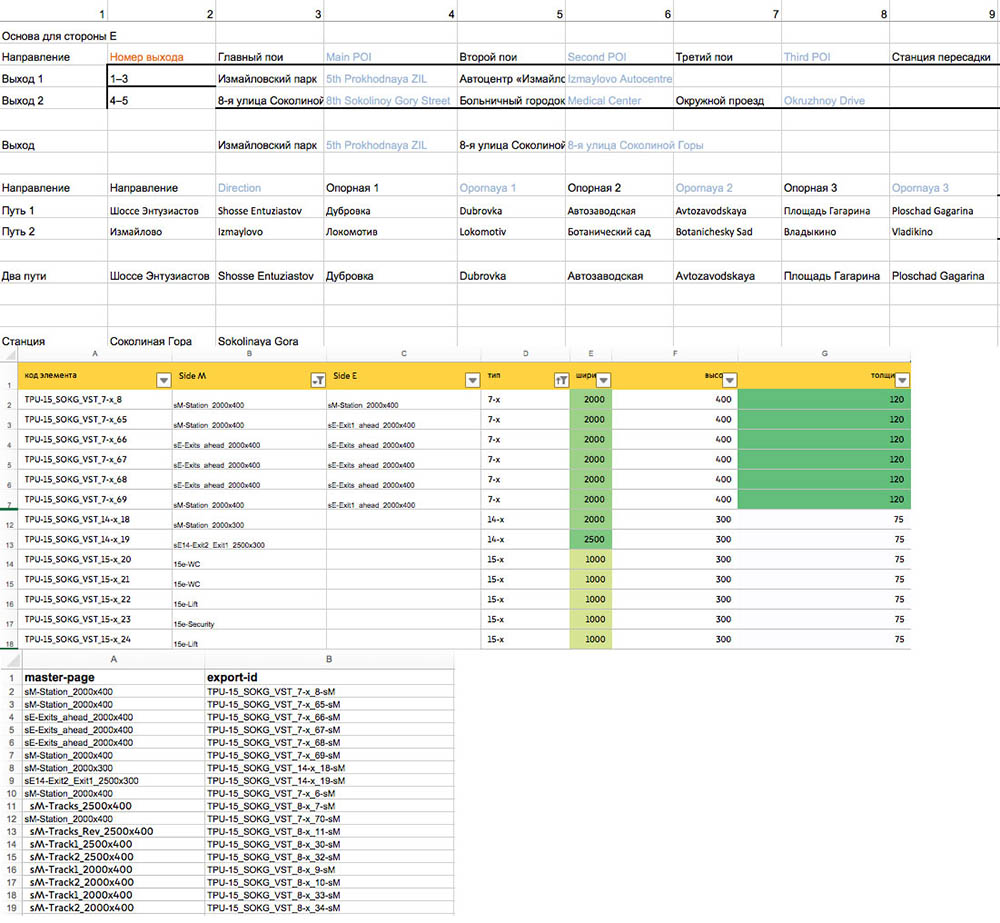Select column header 5 in top sheet
Screen dimensions: 1000x923
560,14
